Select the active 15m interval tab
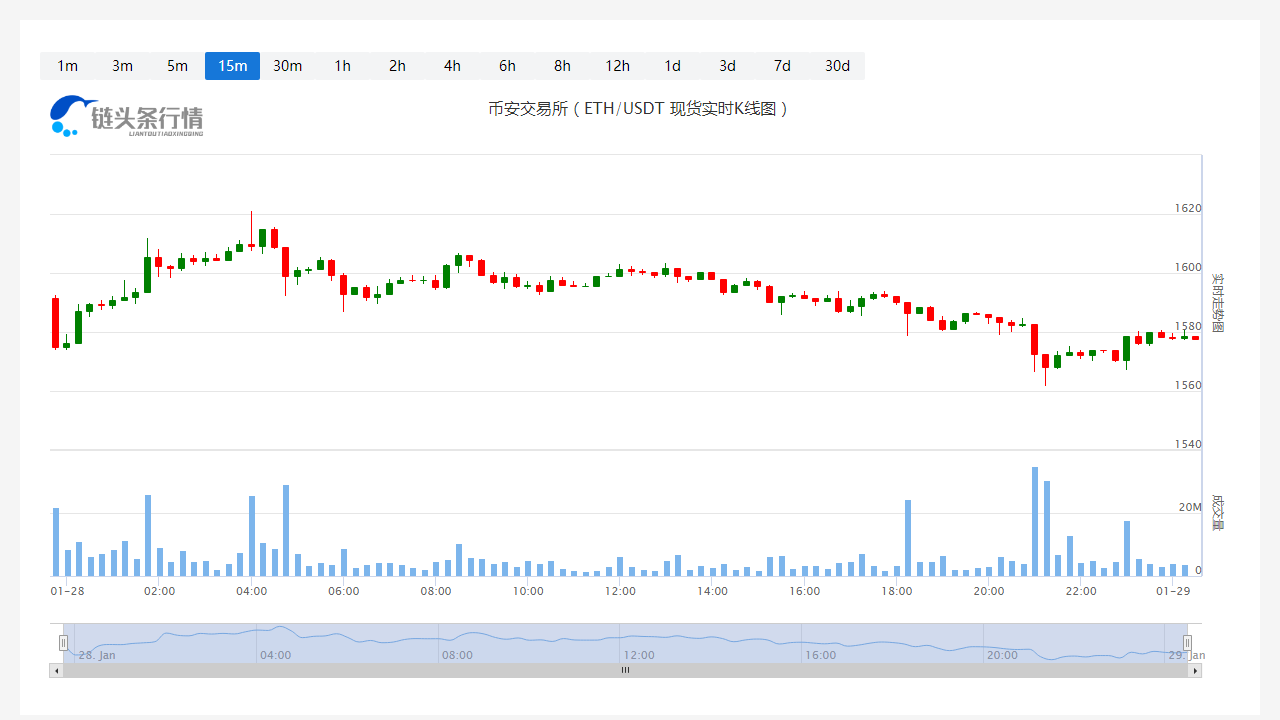 (x=232, y=66)
